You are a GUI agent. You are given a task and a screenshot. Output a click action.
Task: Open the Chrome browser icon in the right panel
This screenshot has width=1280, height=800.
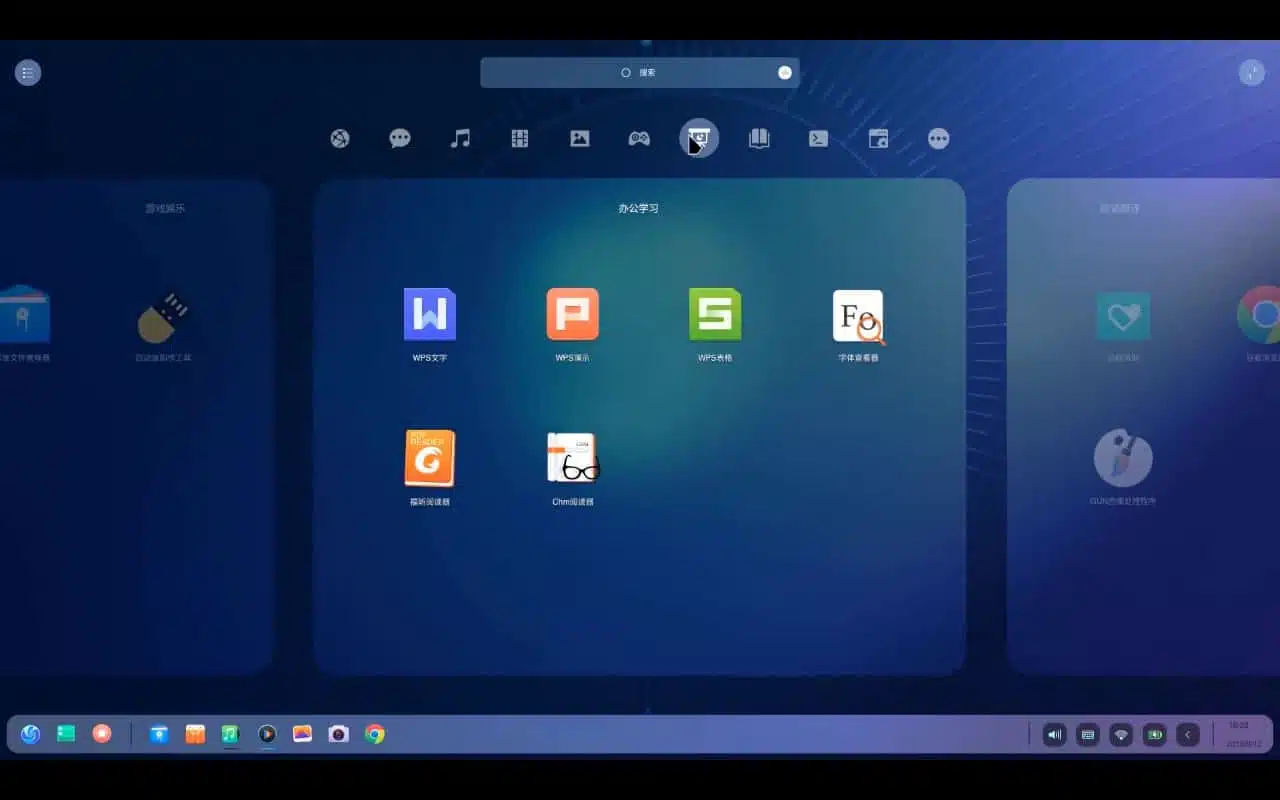pos(1260,315)
